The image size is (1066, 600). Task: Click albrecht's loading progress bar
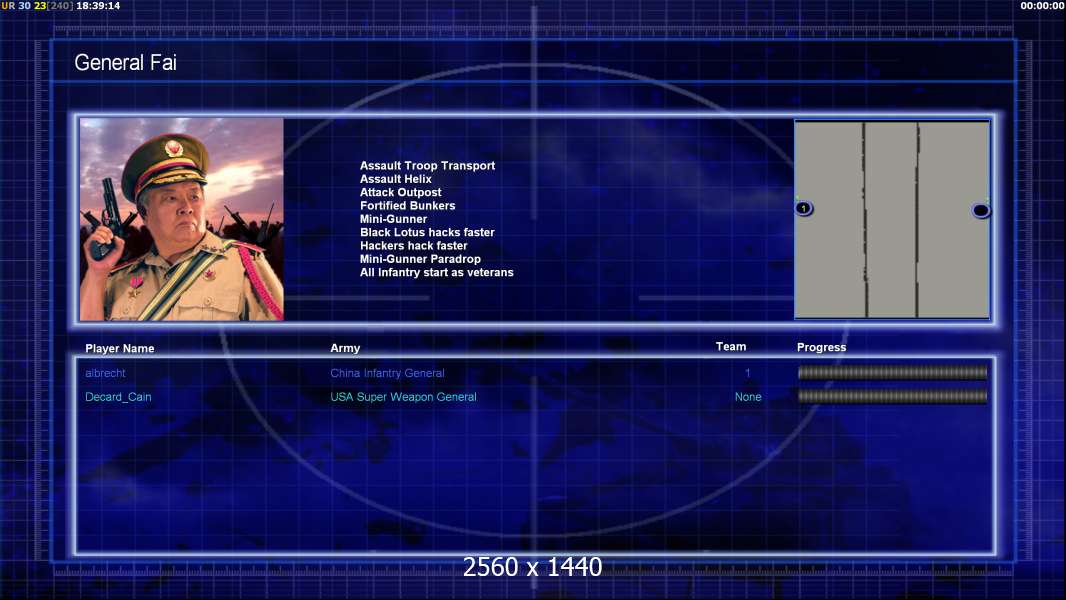tap(892, 372)
